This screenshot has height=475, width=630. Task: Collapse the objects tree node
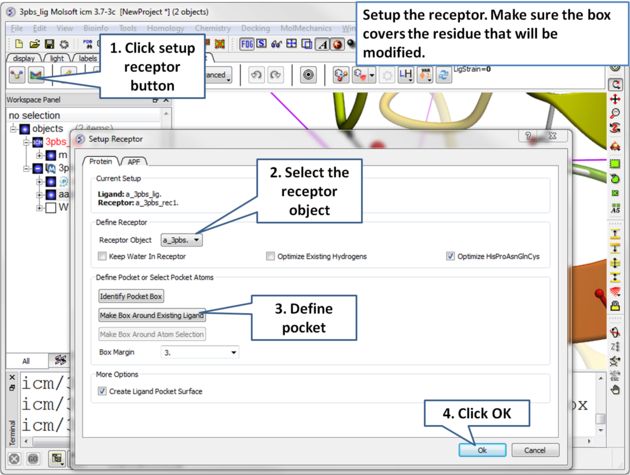(x=14, y=129)
